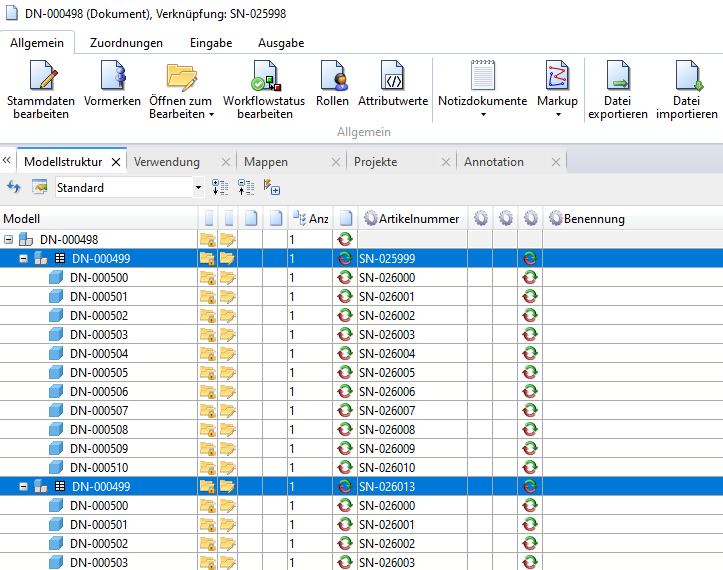The image size is (723, 570).
Task: Click the Vormerken ribbon icon
Action: click(x=112, y=77)
